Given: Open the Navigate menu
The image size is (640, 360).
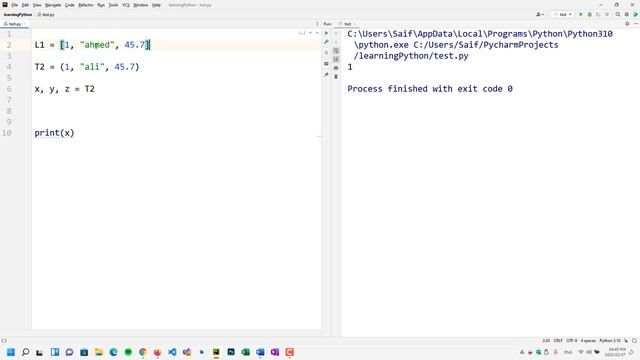Looking at the screenshot, I should tap(53, 5).
